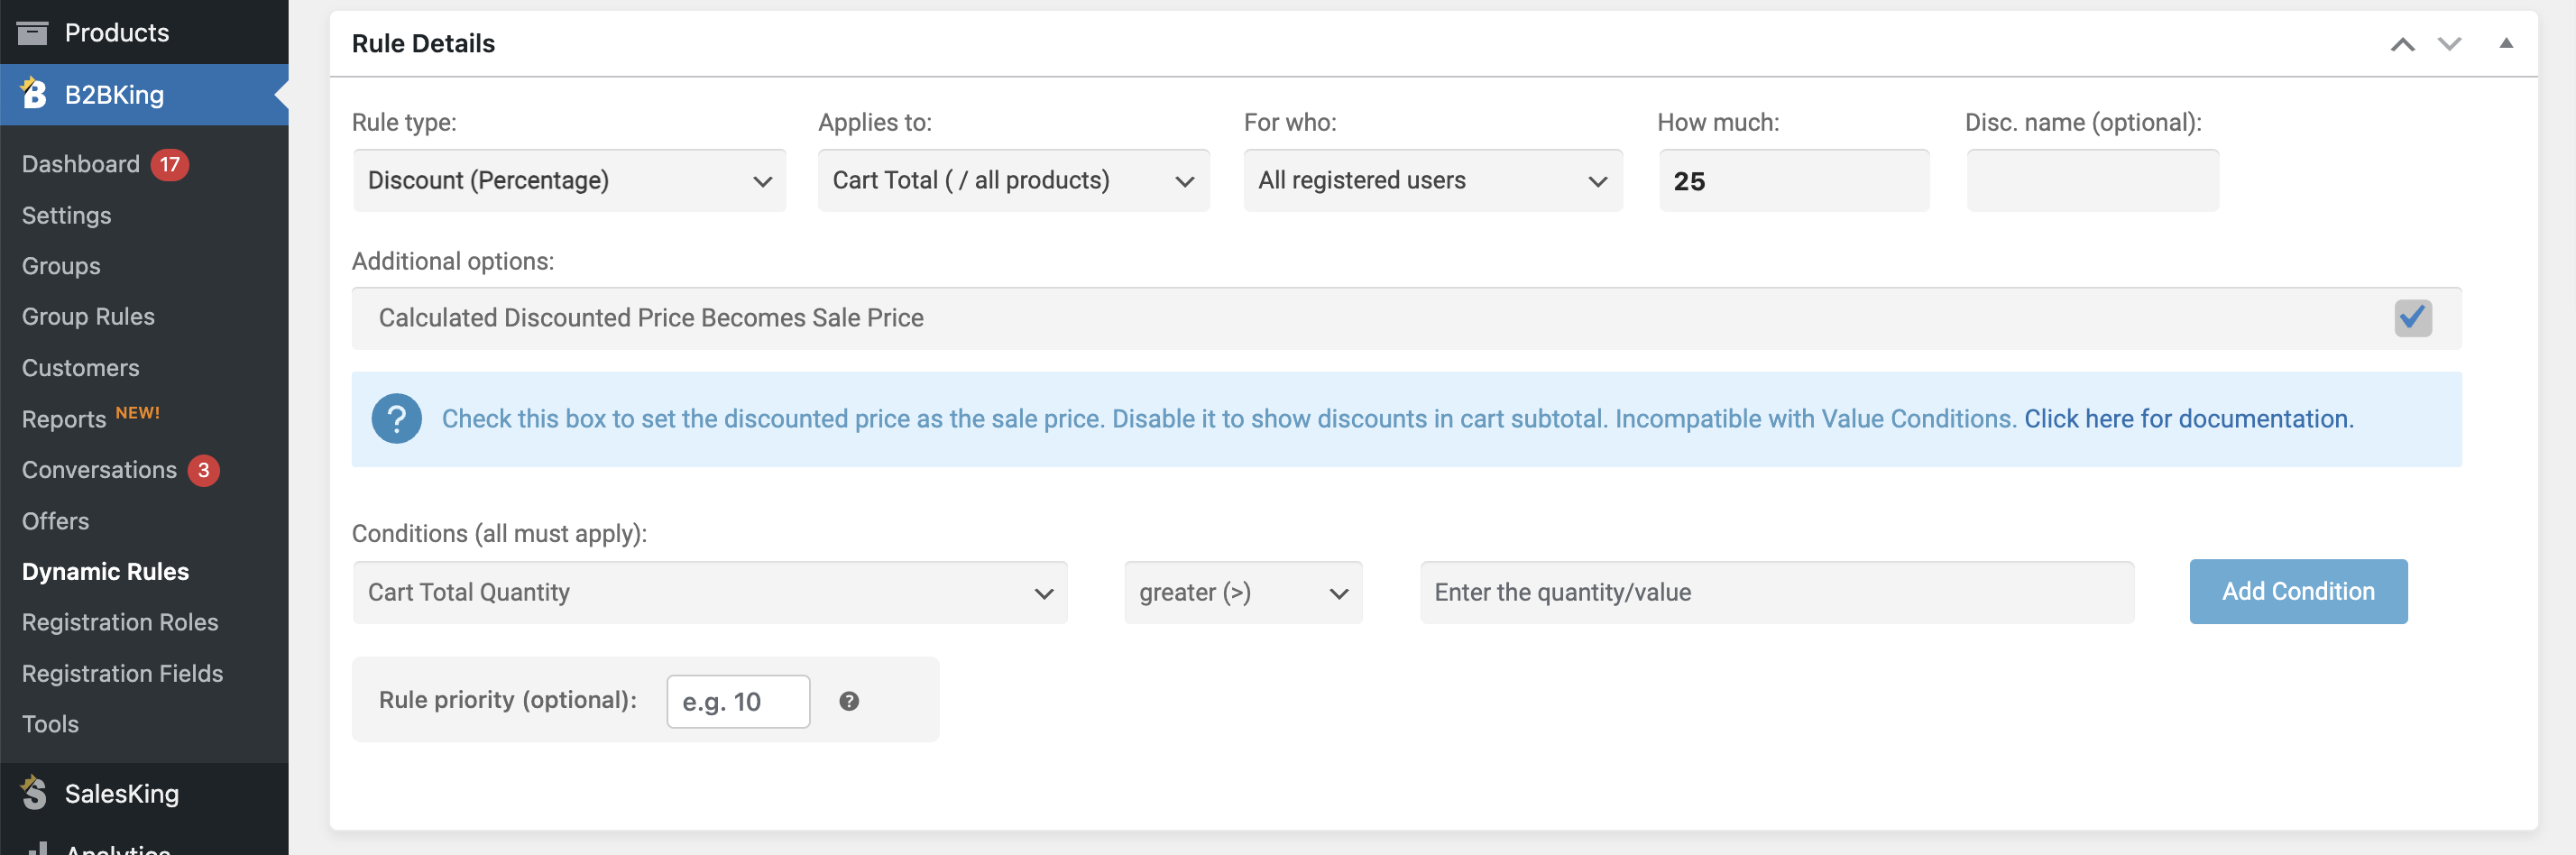This screenshot has width=2576, height=855.
Task: Go to Groups page
Action: [61, 266]
